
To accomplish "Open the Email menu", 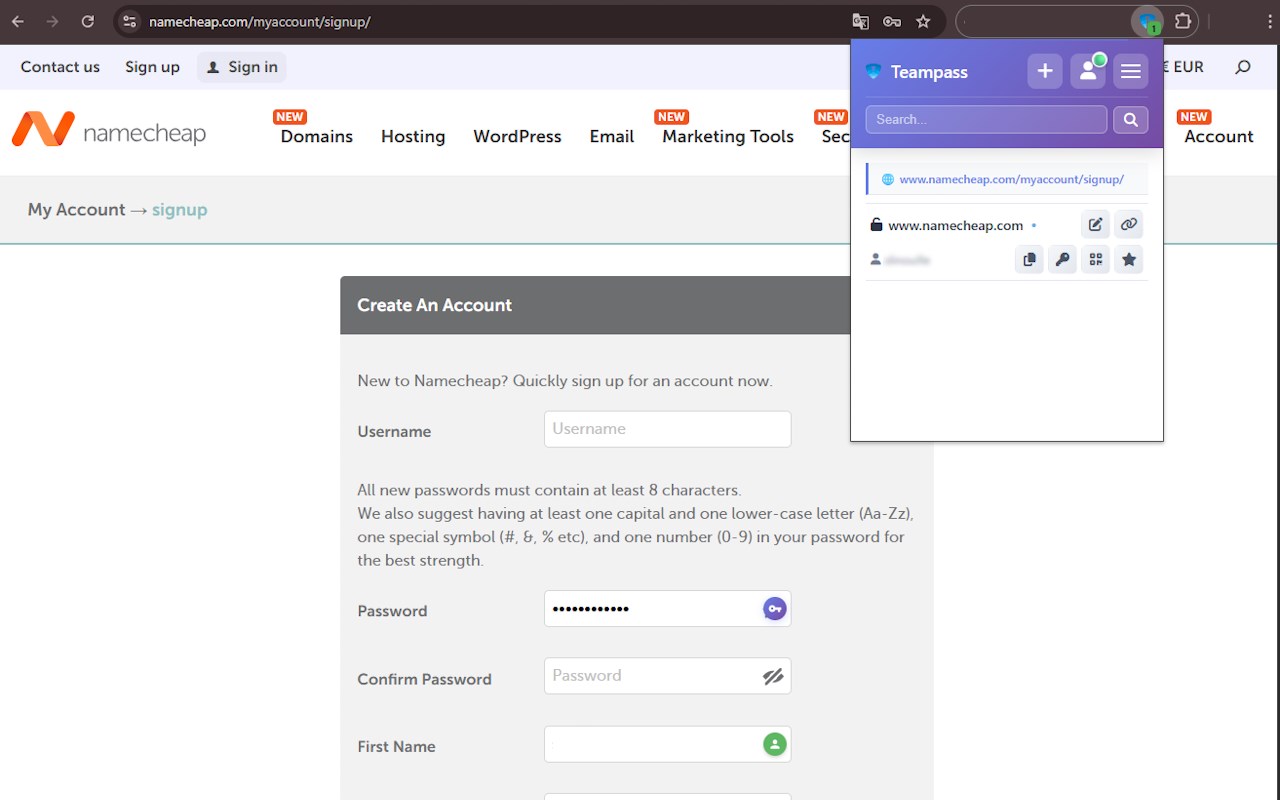I will pos(612,136).
